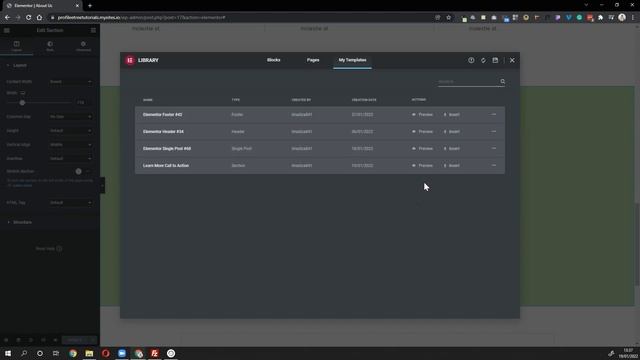
Task: Click the Elementor Footer template name
Action: pyautogui.click(x=162, y=115)
